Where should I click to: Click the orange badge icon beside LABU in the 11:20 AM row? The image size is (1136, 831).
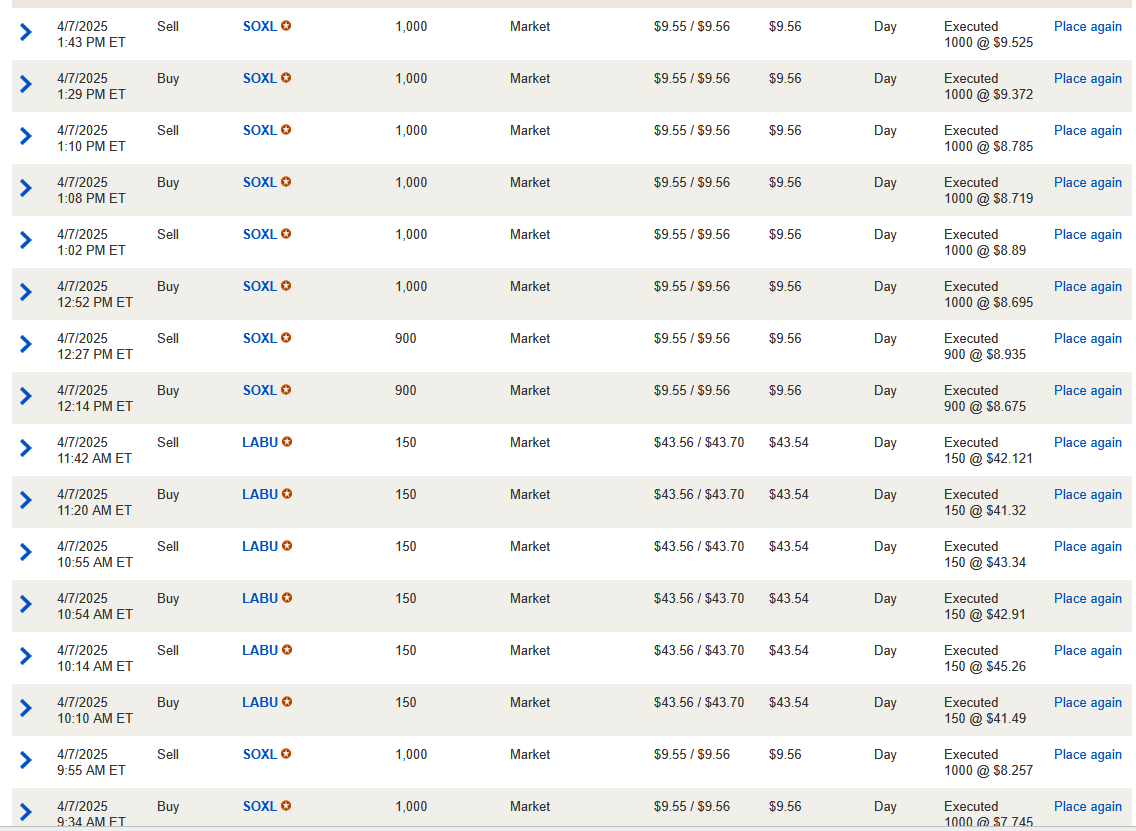[x=287, y=495]
